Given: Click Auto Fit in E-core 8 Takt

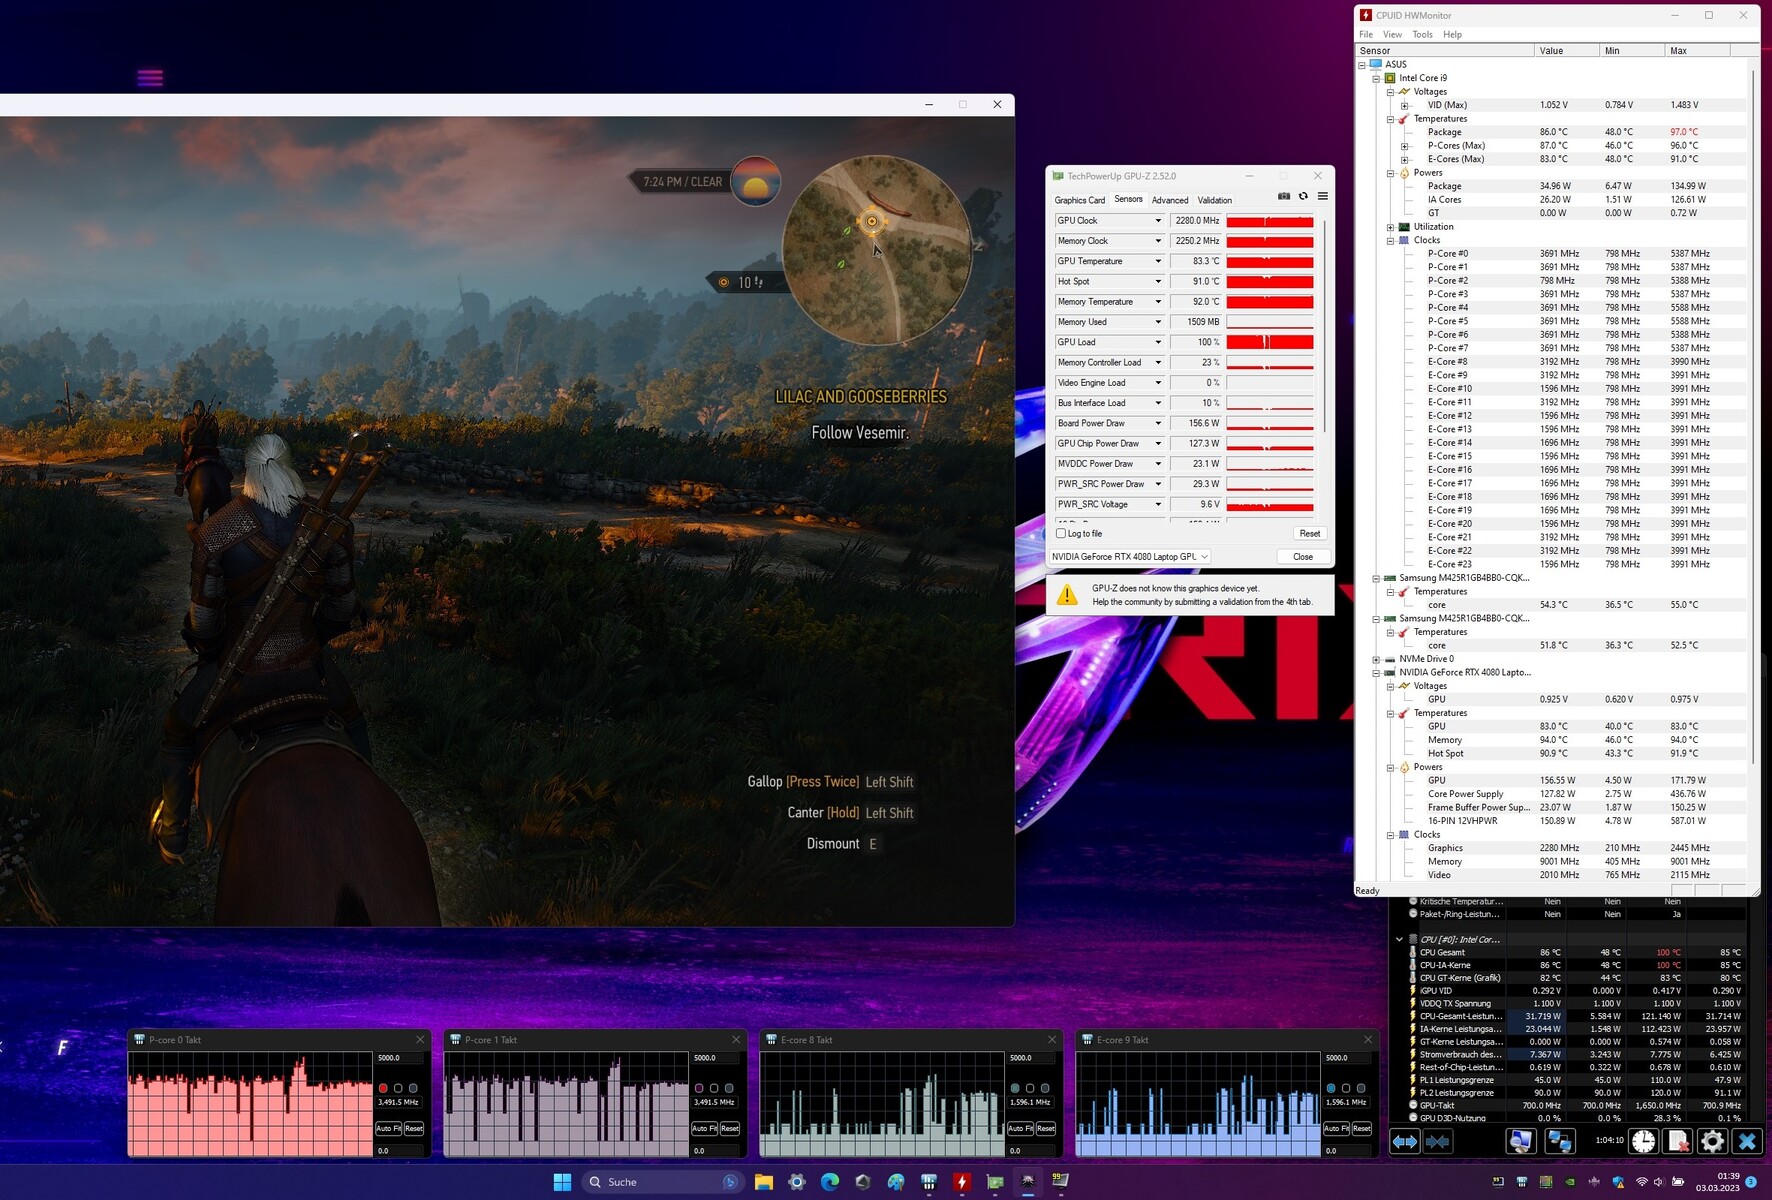Looking at the screenshot, I should click(x=1020, y=1128).
